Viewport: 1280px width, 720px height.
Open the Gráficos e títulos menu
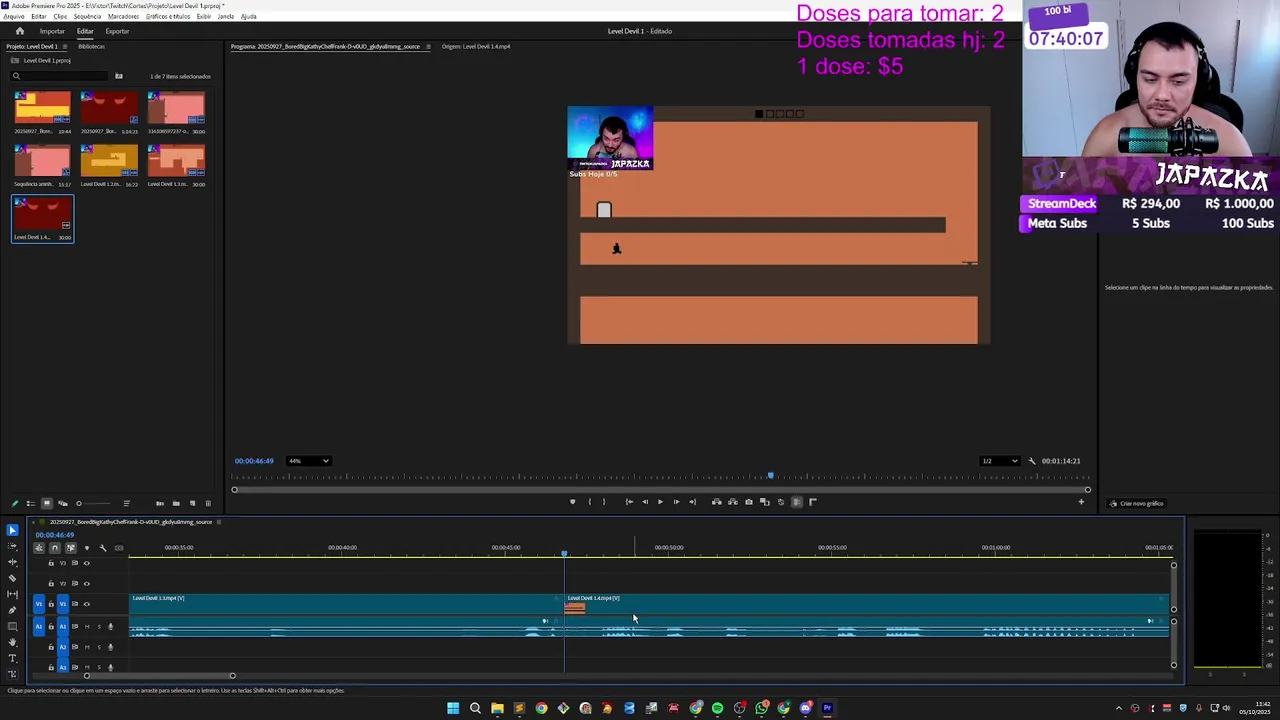(x=168, y=17)
